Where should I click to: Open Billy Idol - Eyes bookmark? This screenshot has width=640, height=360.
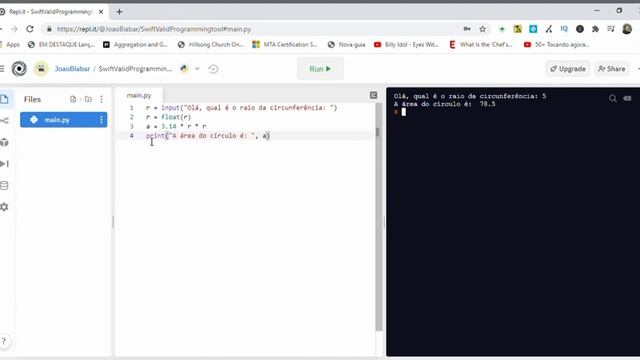406,44
